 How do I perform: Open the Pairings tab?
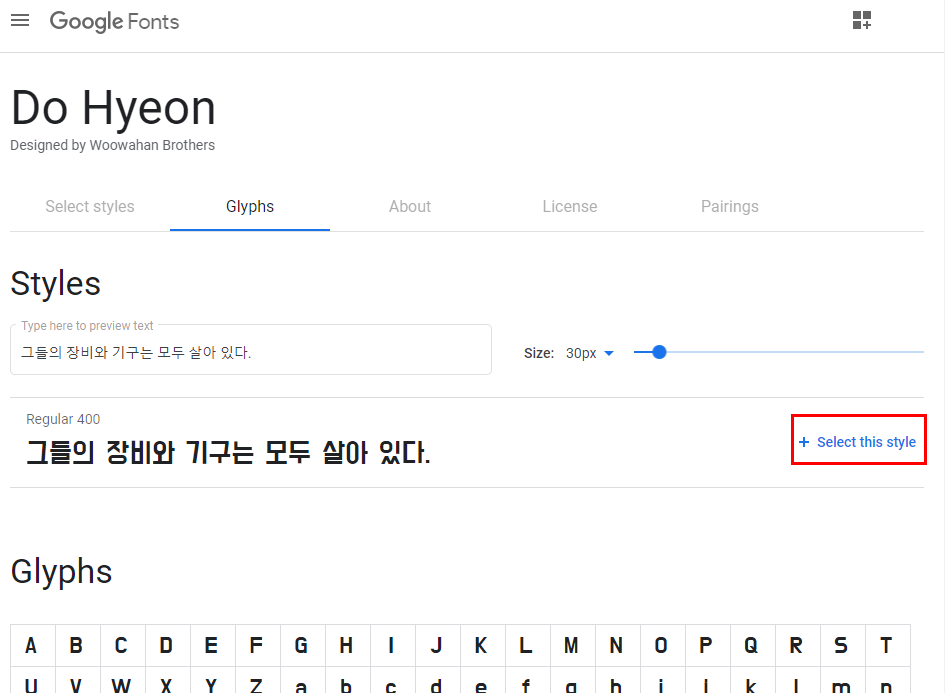tap(730, 207)
